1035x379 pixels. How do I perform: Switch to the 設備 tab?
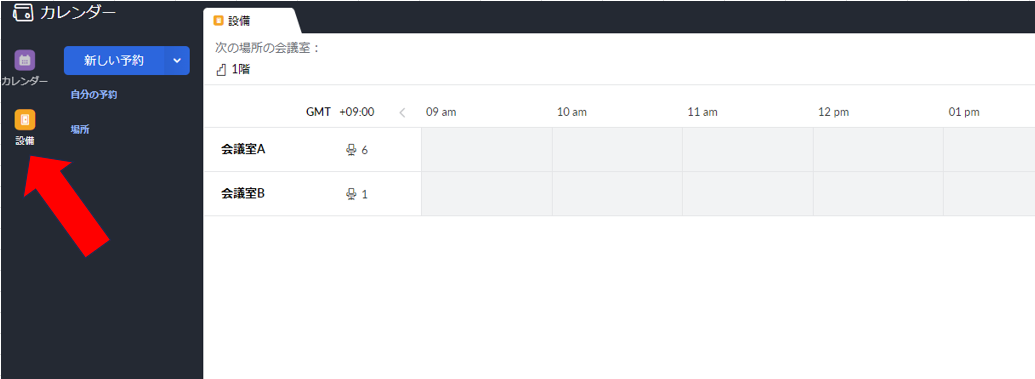[251, 21]
